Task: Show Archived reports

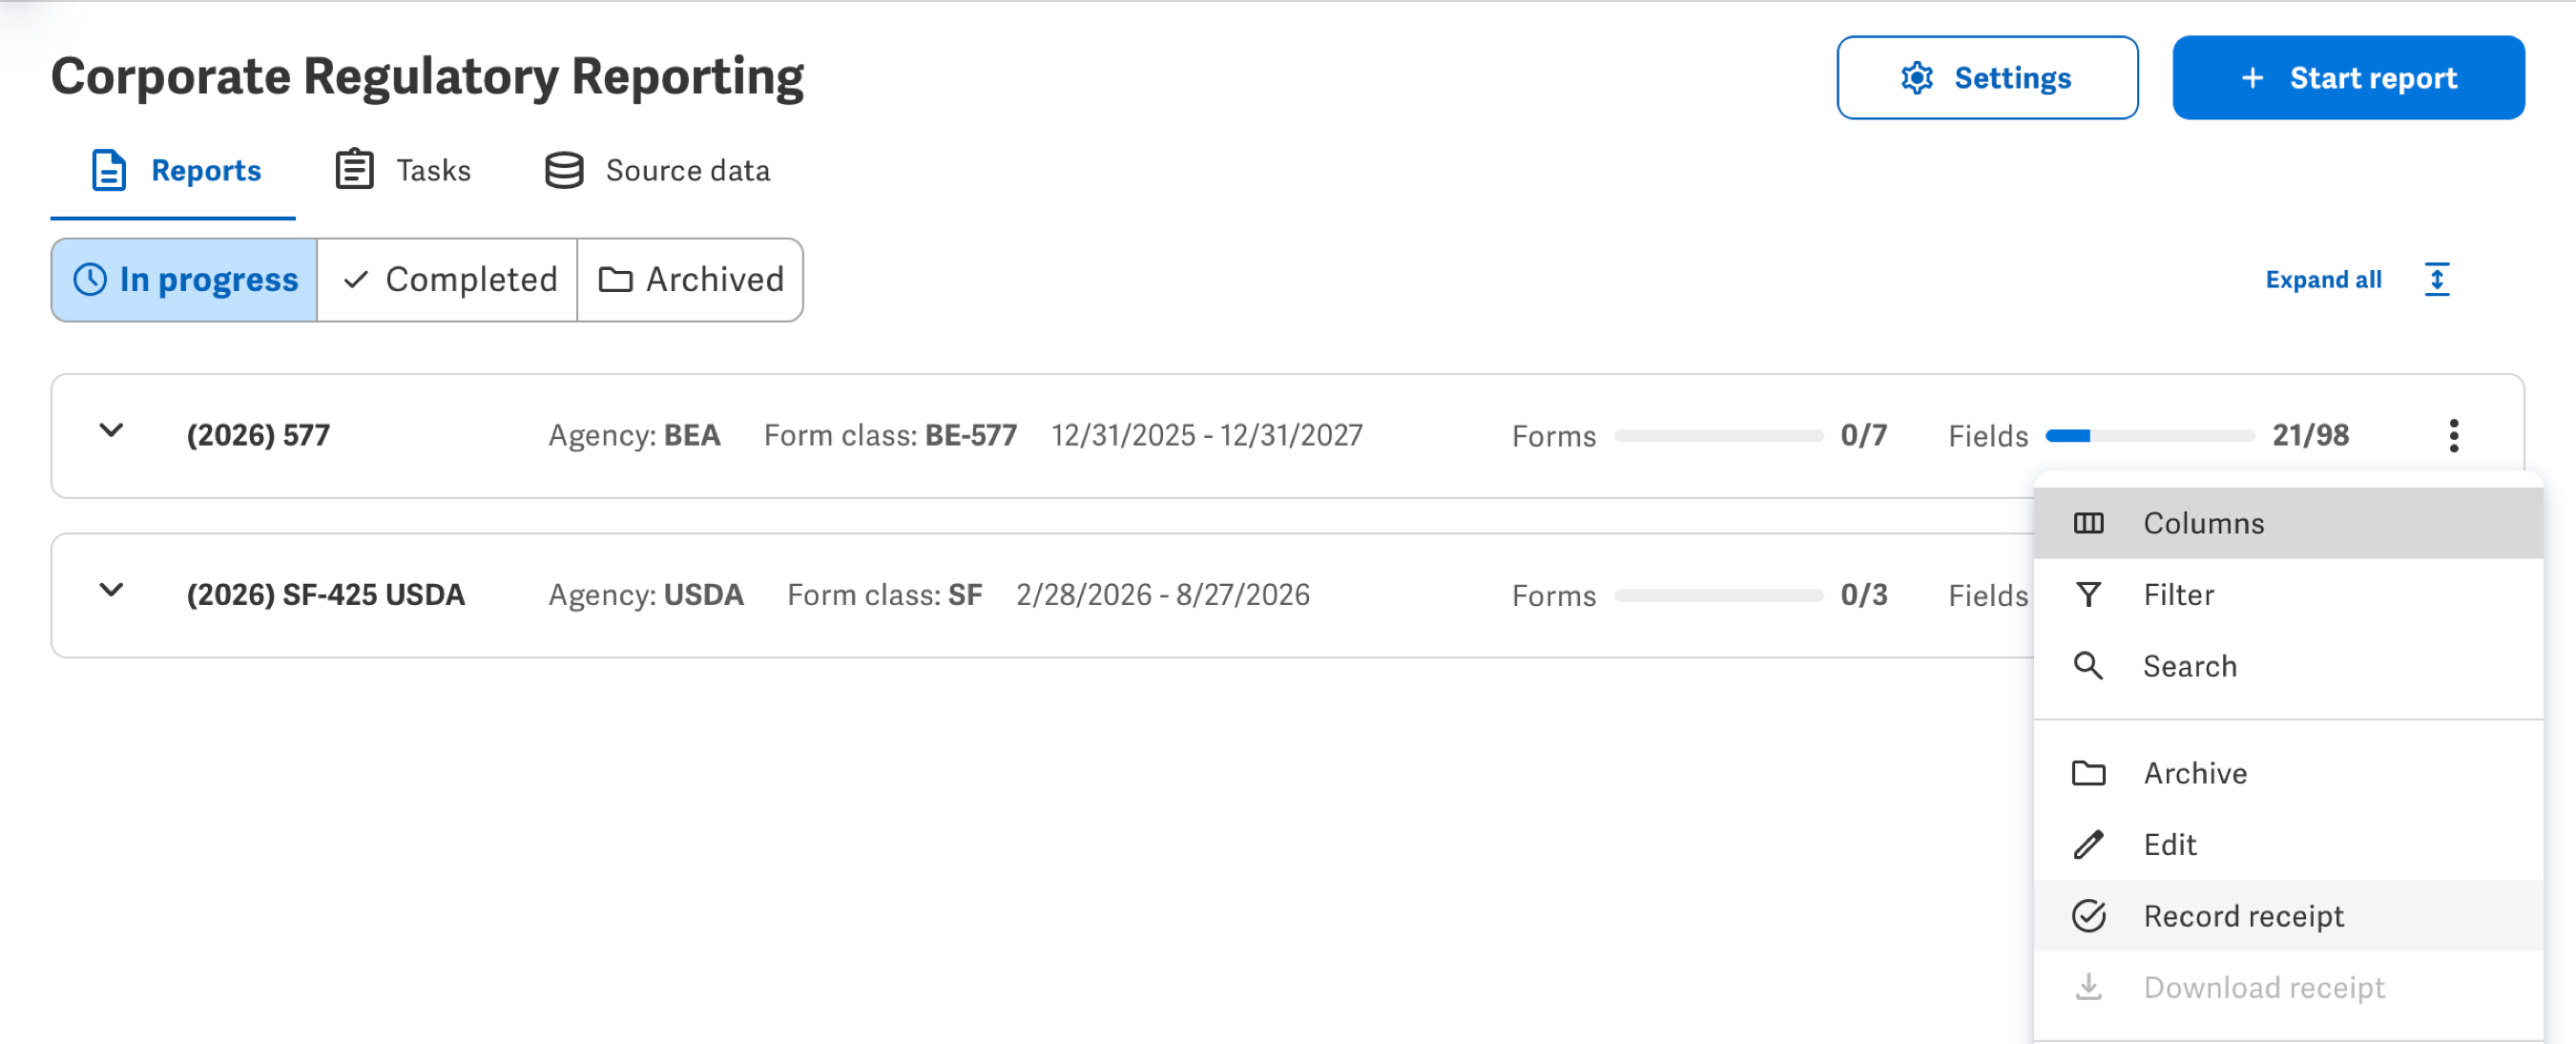Action: point(690,280)
